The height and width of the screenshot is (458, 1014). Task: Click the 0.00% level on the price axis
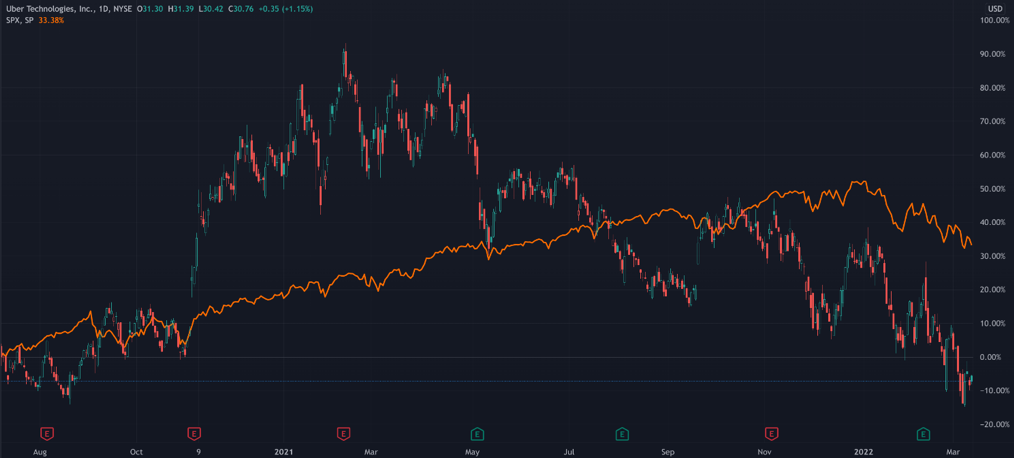(x=992, y=357)
